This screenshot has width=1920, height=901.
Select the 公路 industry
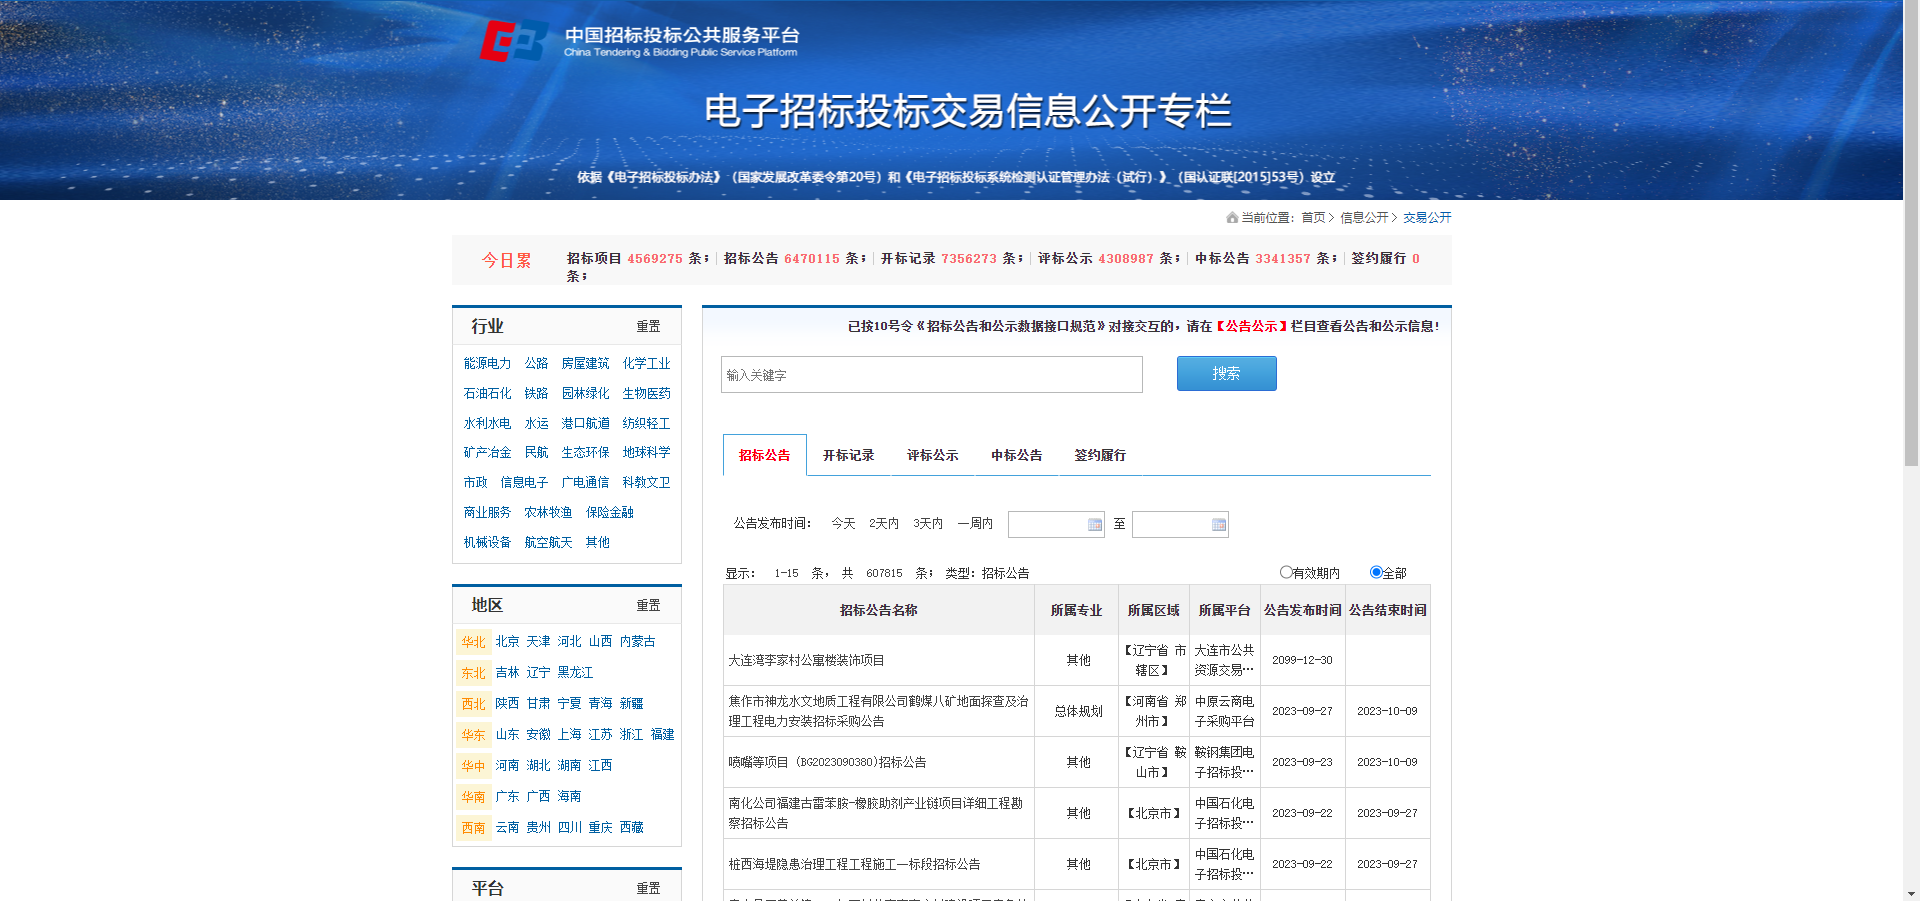pos(536,363)
